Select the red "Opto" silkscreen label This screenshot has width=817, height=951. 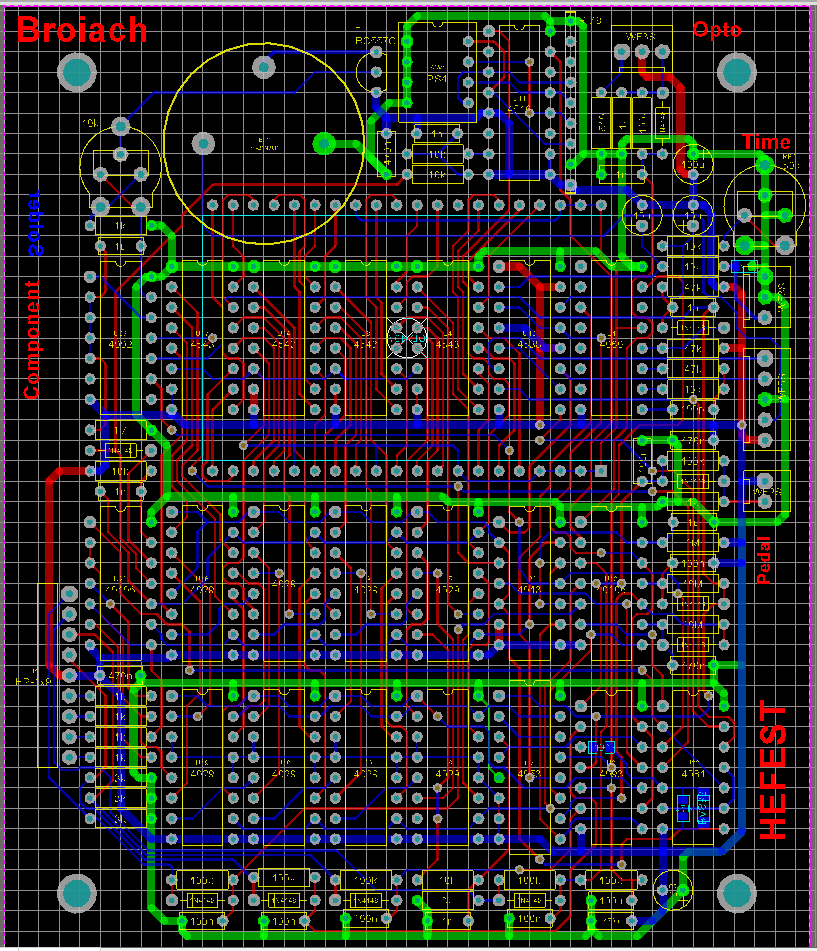coord(716,30)
